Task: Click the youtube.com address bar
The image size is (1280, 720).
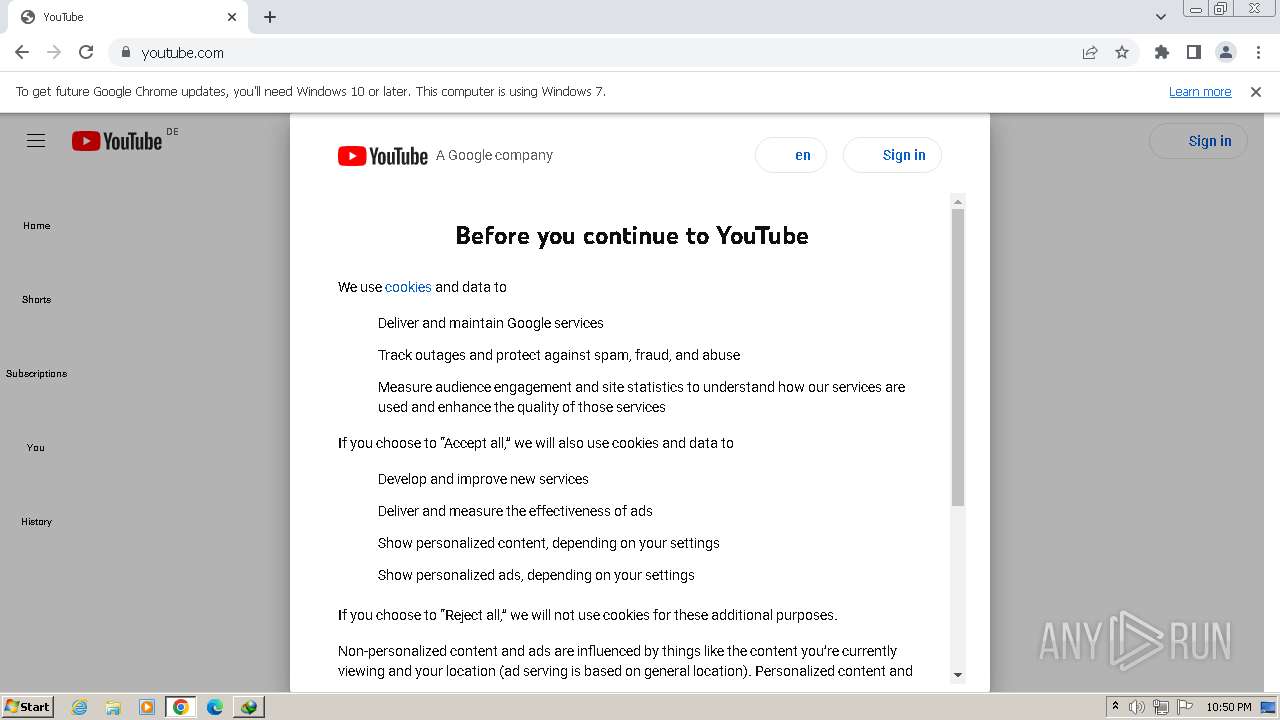Action: [590, 52]
